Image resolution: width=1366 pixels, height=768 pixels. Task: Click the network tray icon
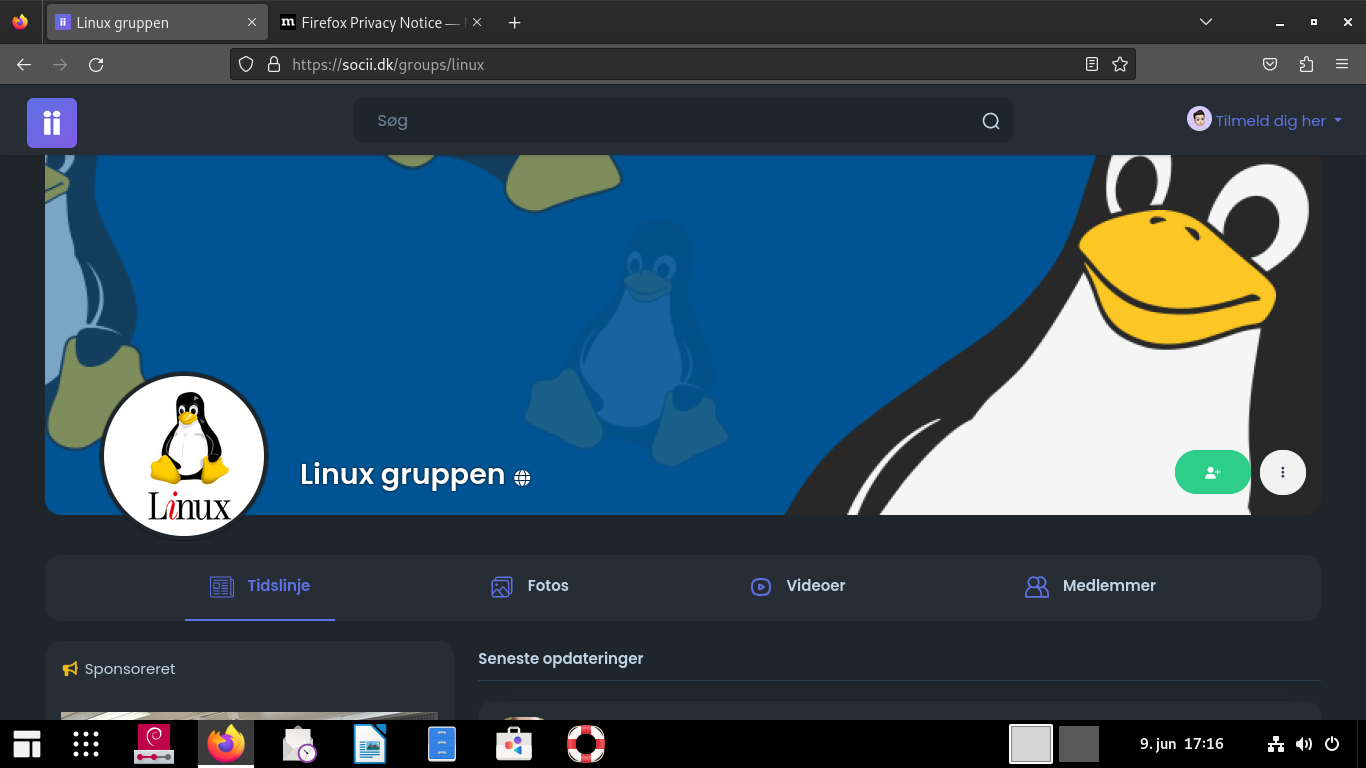(x=1275, y=744)
